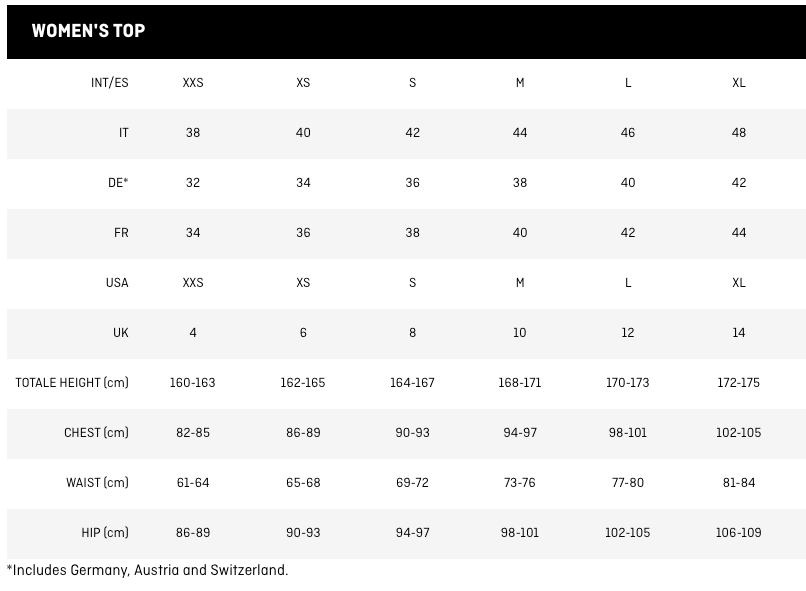Click the IT row label

[x=124, y=133]
